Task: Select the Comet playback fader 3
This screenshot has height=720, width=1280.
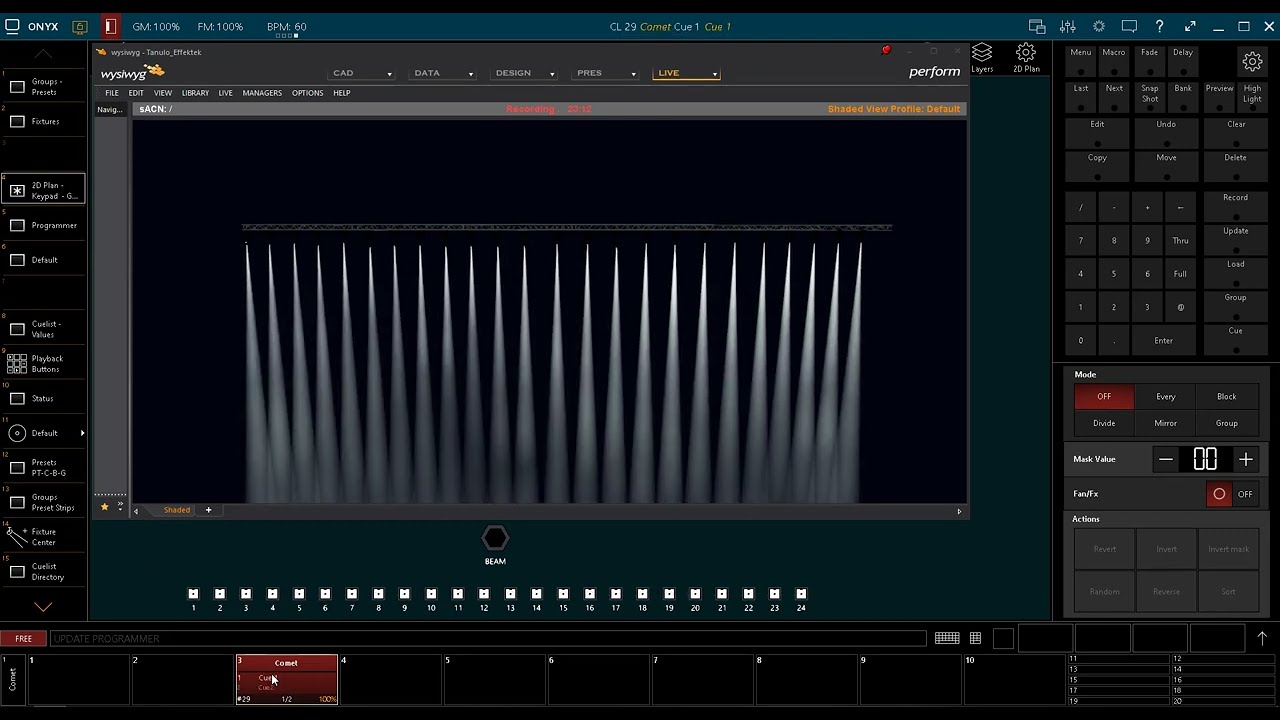Action: click(x=287, y=679)
